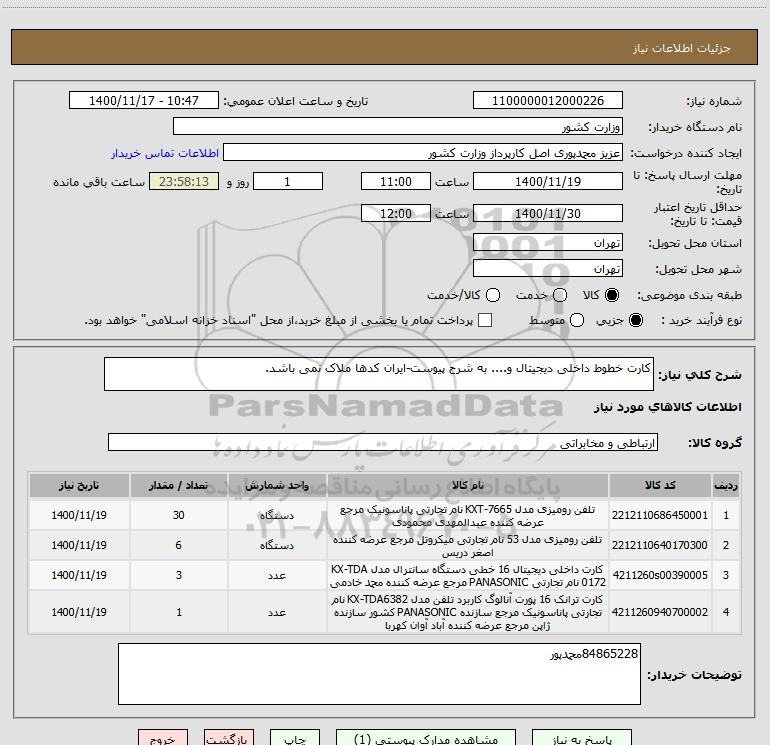770x745 pixels.
Task: Click the unit عدد in row 4
Action: tap(277, 612)
